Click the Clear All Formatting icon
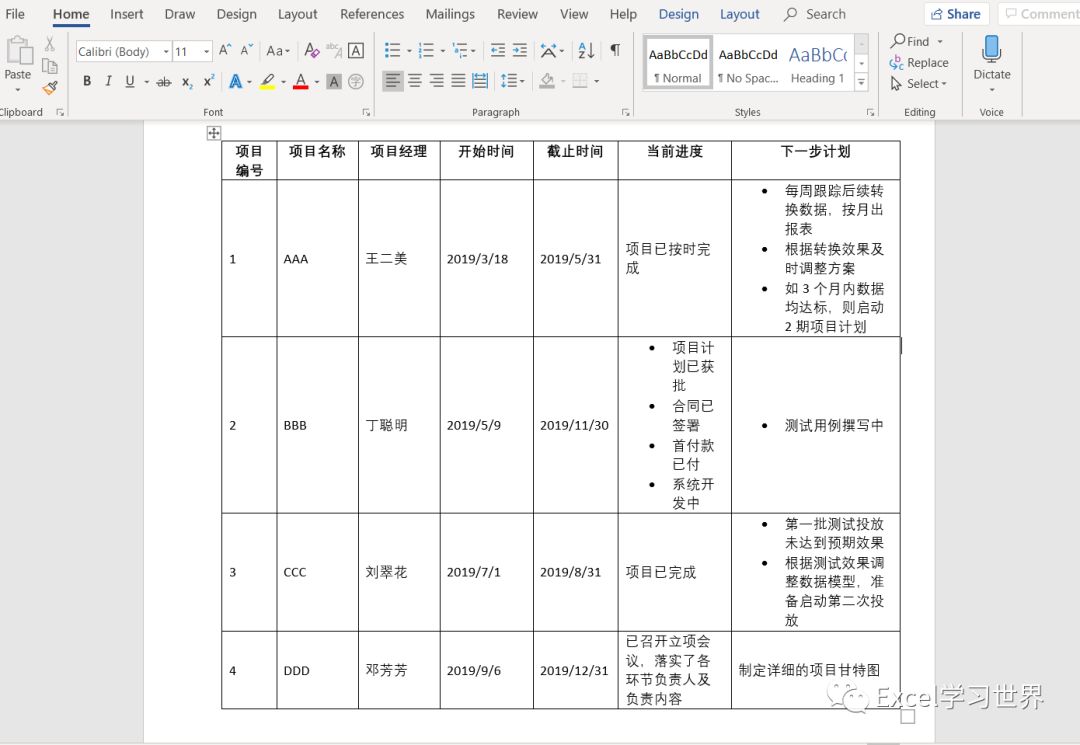 pyautogui.click(x=312, y=51)
